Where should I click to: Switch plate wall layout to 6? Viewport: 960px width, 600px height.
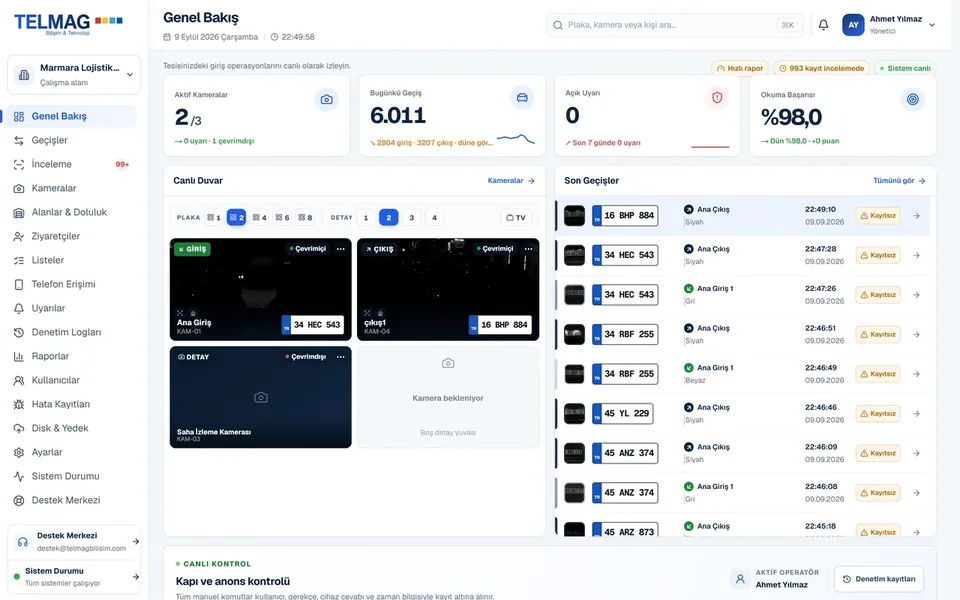pos(282,217)
